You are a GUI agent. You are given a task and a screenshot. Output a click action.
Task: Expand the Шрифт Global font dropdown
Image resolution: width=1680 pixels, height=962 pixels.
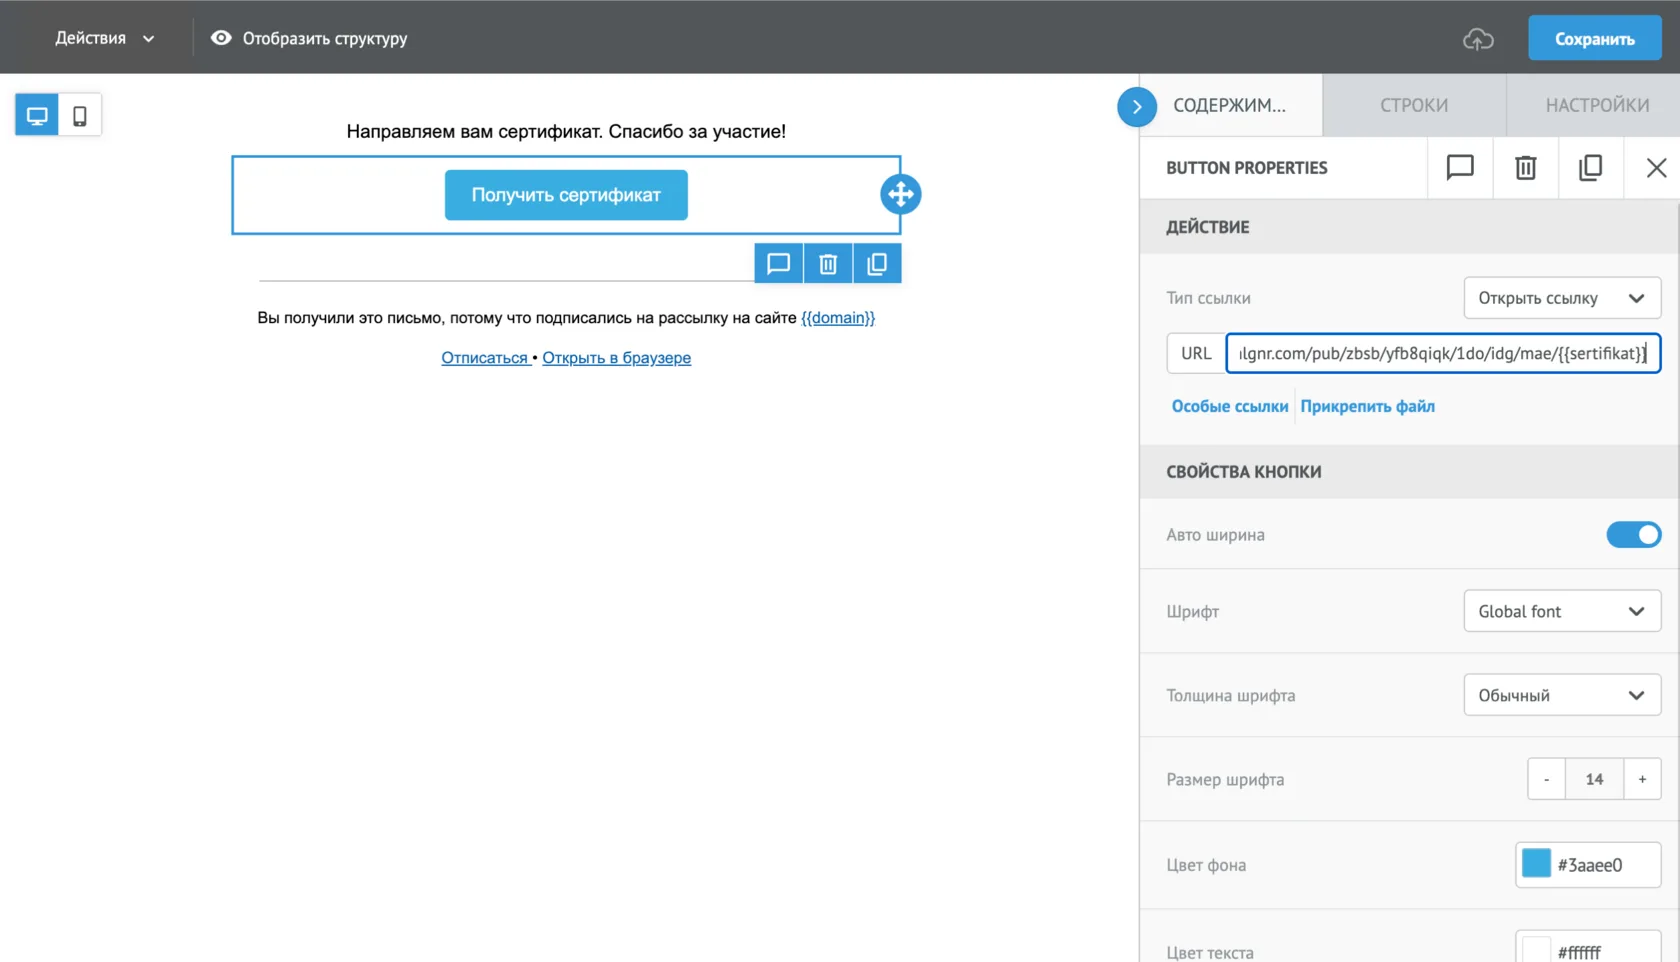click(x=1562, y=611)
